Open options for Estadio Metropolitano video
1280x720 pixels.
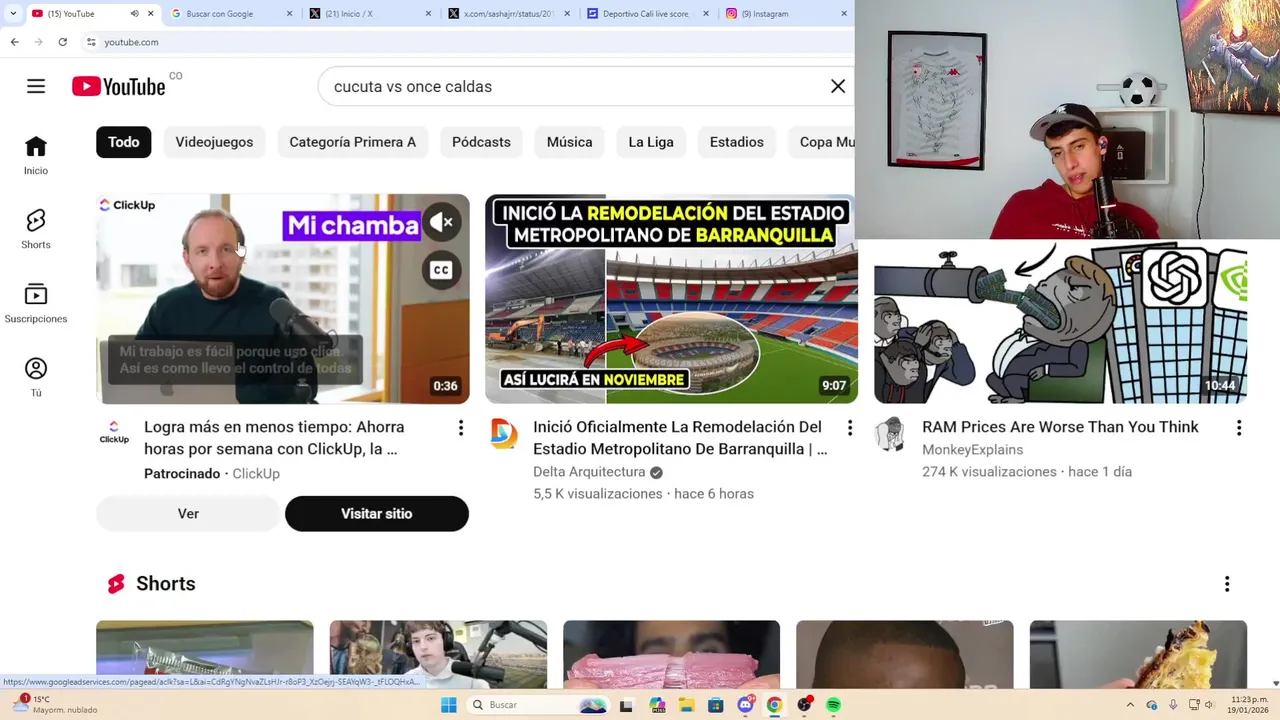(x=849, y=428)
